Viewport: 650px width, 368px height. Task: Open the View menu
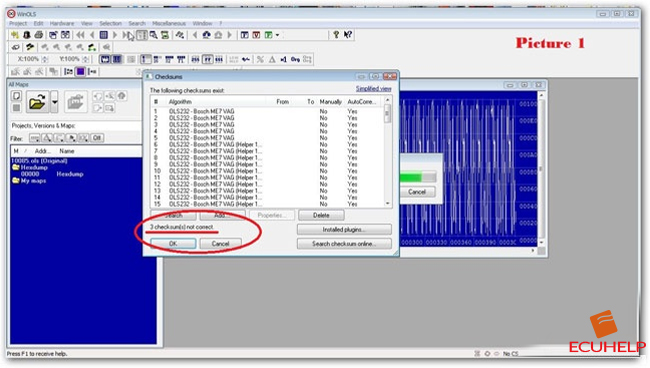(87, 24)
